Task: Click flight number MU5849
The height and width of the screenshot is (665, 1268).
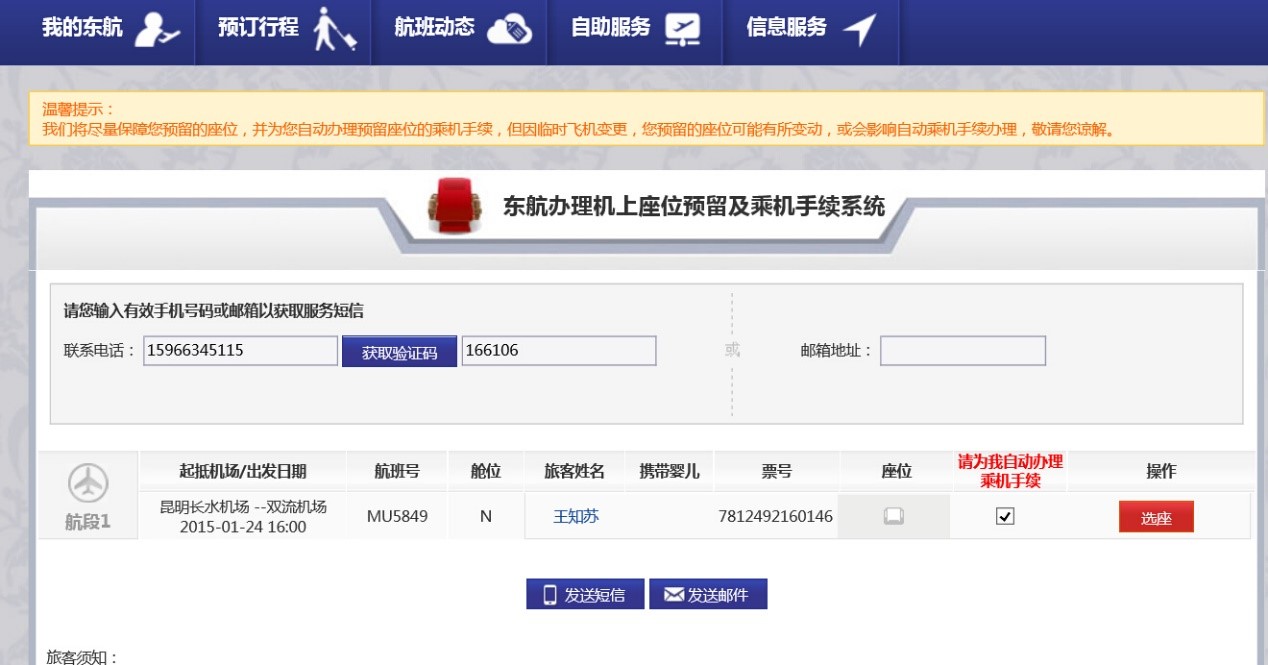Action: (397, 516)
